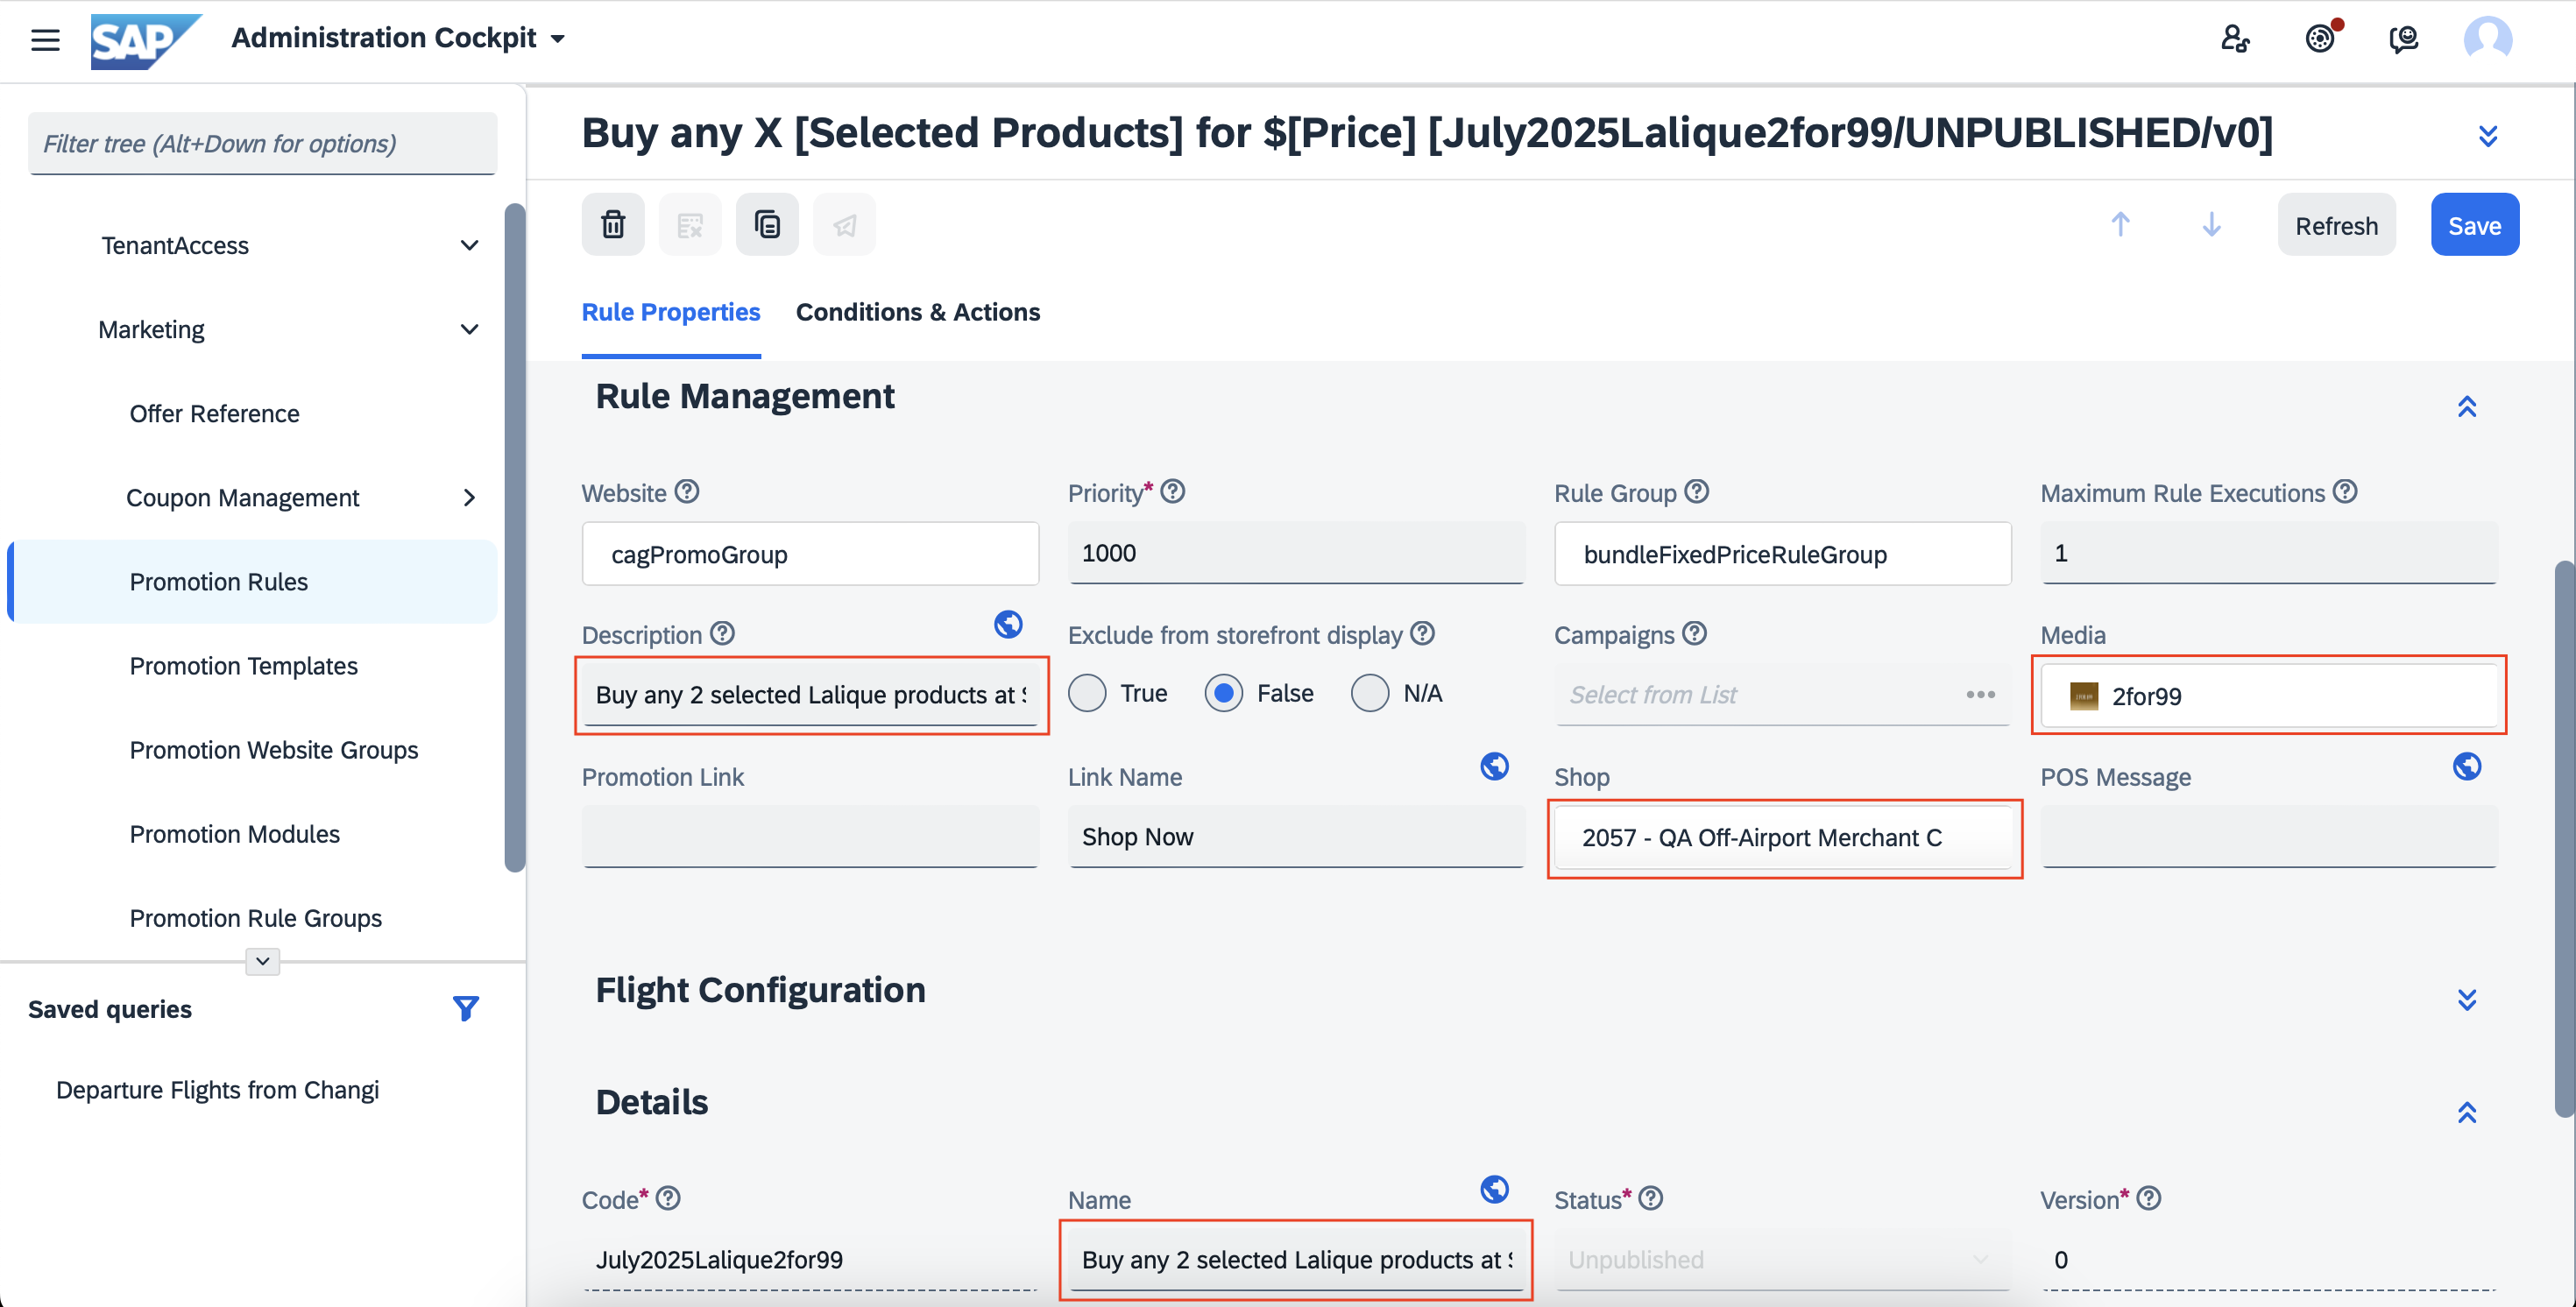
Task: Click the Shop field 2057 QA Off-Airport
Action: (x=1782, y=837)
